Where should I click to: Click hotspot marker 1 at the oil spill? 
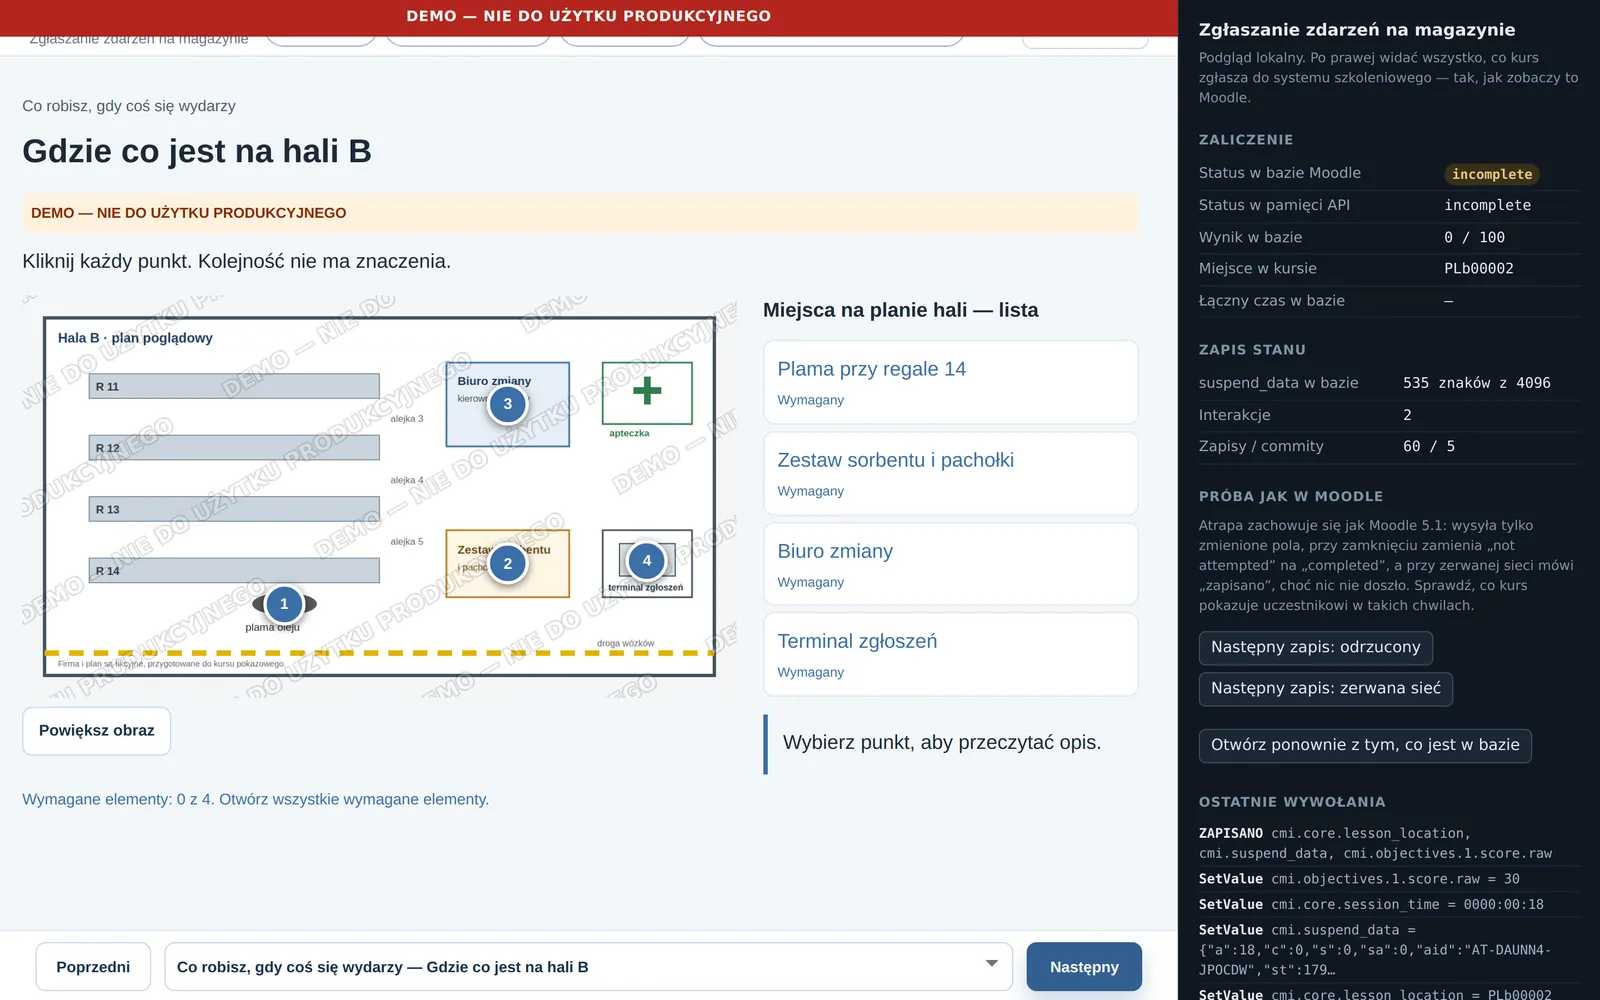284,604
